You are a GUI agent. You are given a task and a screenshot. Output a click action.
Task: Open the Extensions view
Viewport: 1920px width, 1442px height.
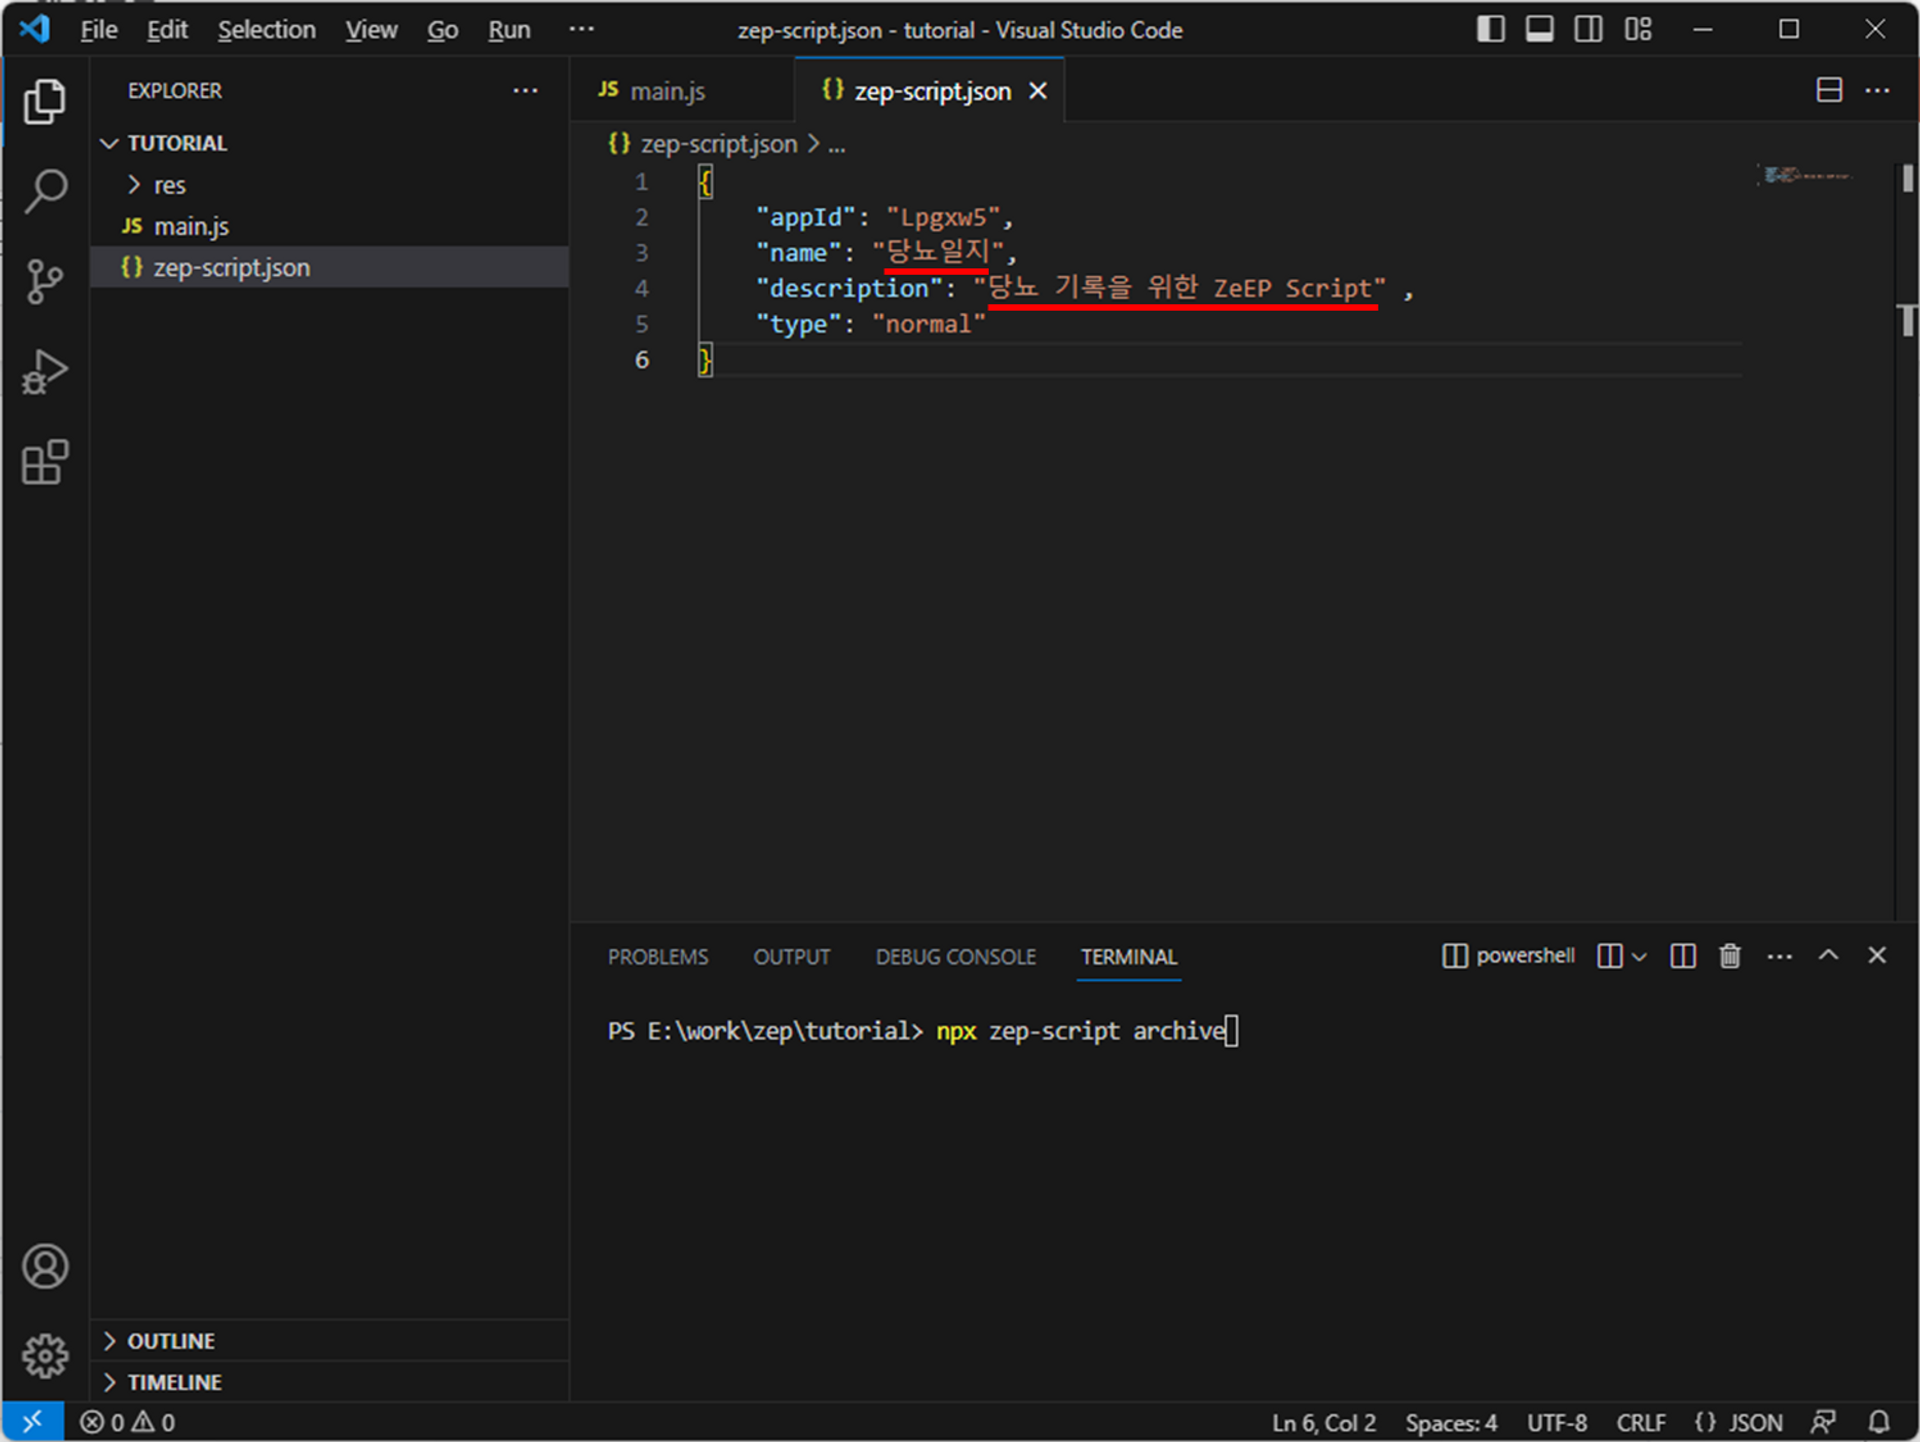coord(45,462)
